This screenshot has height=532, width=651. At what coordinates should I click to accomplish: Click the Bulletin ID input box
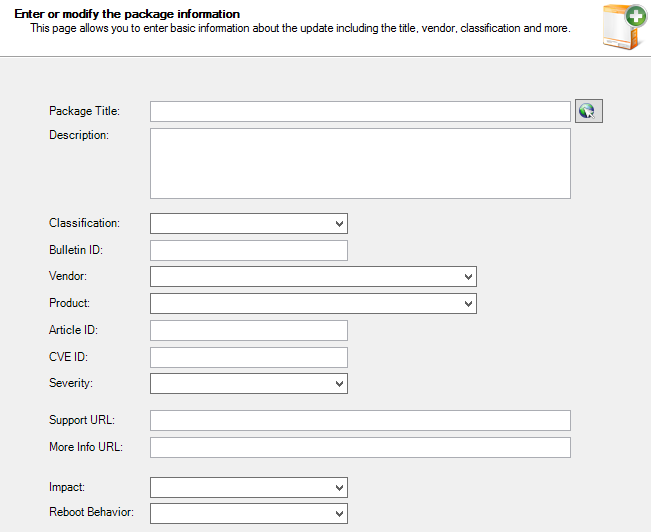(x=248, y=250)
